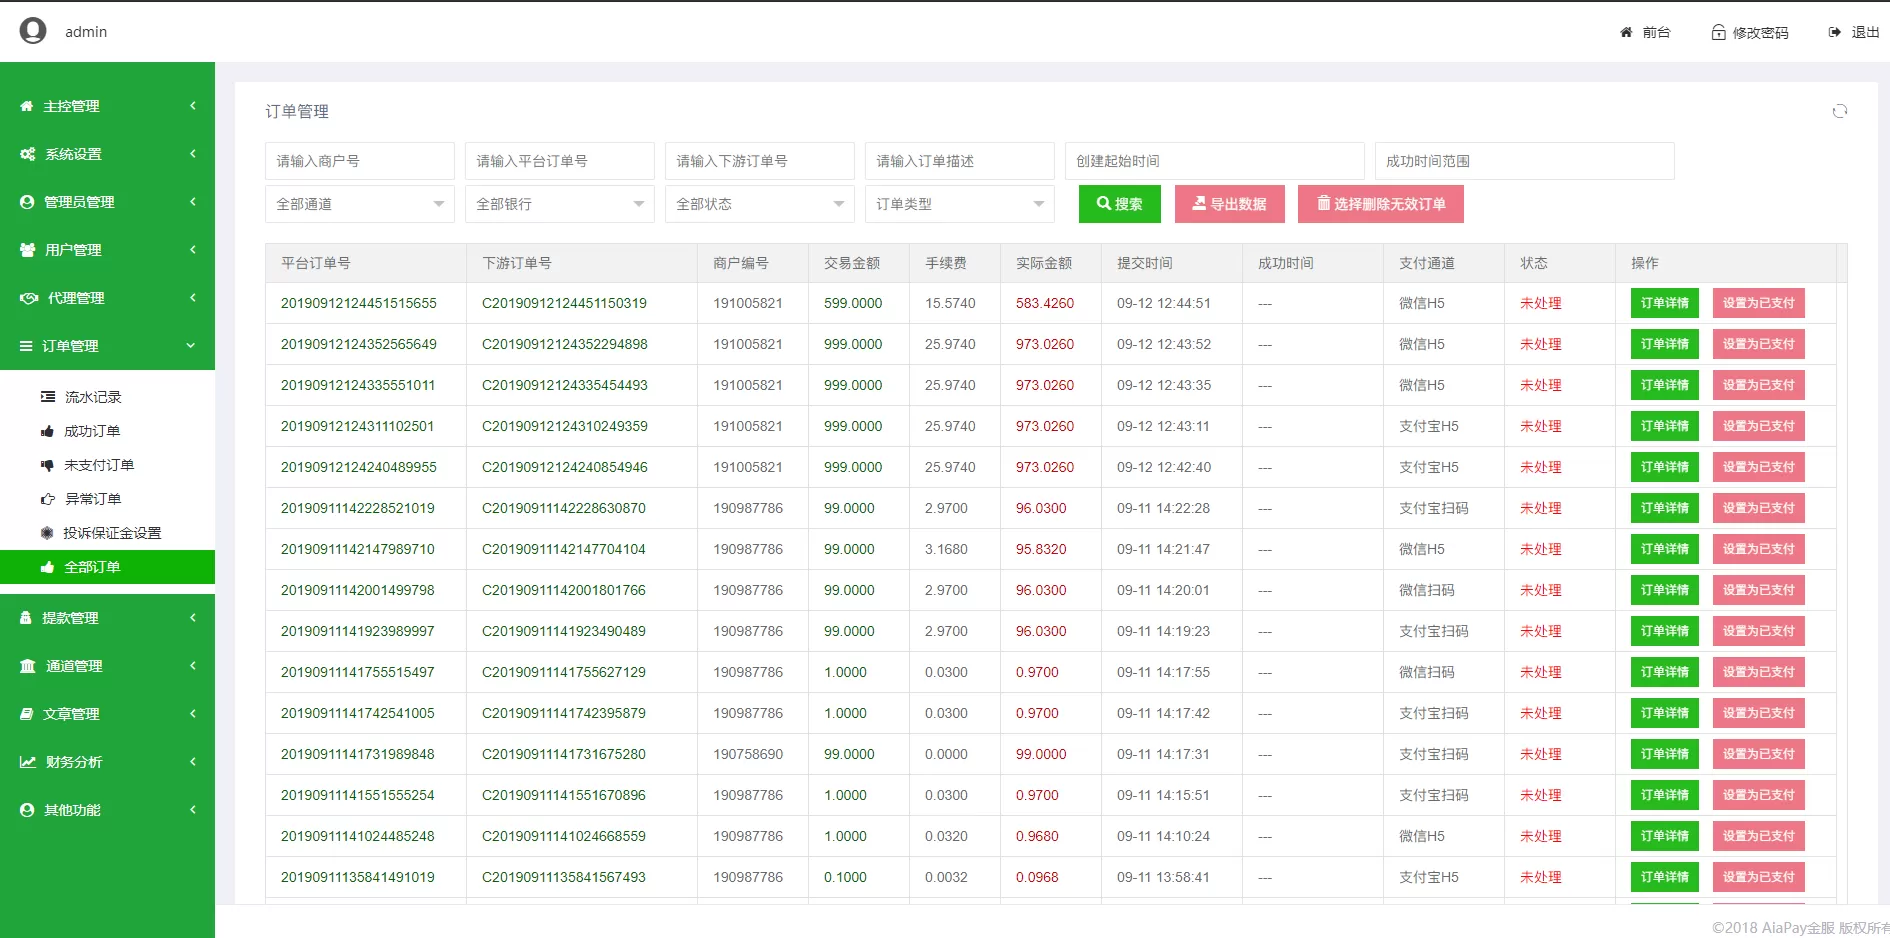
Task: Click the gears icon for 系统设置
Action: [x=28, y=154]
